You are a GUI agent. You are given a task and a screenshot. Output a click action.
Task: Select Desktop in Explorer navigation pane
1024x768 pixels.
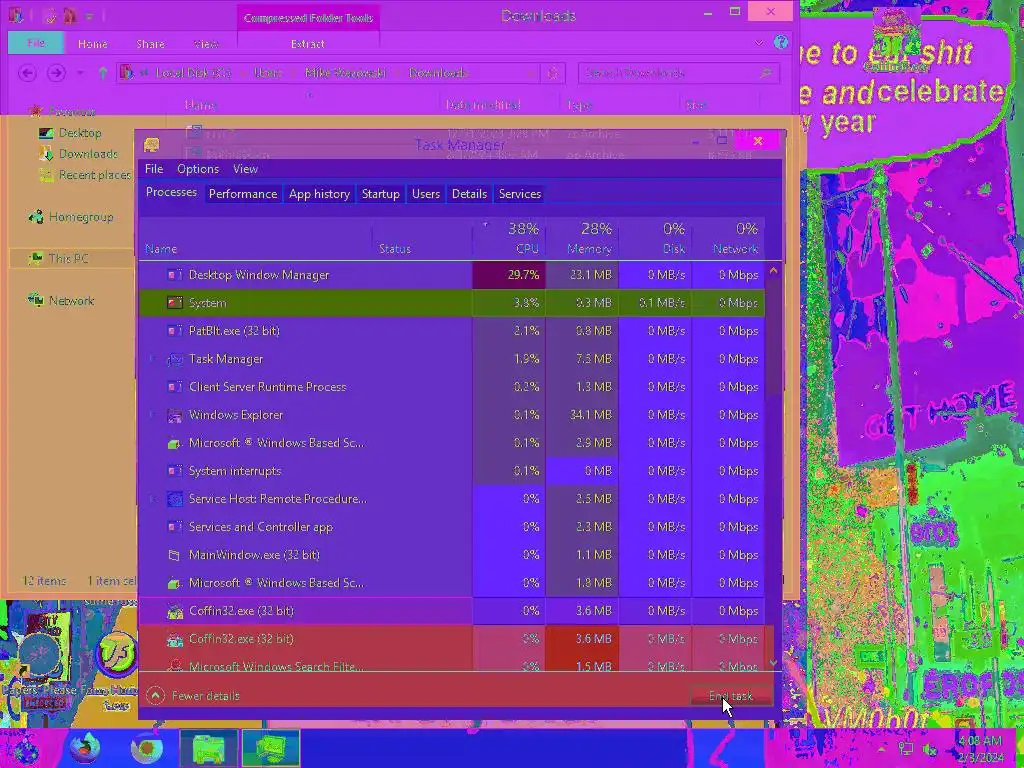[x=70, y=133]
